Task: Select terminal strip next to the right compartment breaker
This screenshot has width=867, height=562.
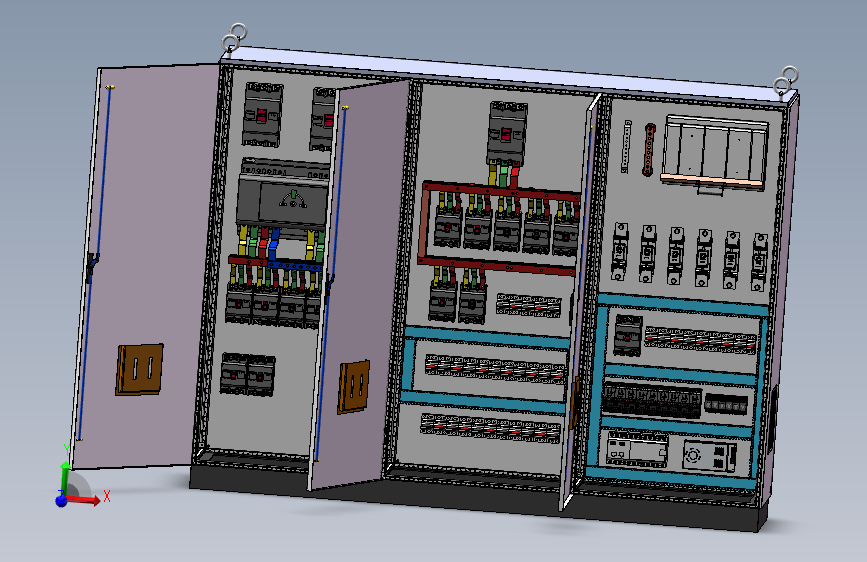Action: point(700,340)
